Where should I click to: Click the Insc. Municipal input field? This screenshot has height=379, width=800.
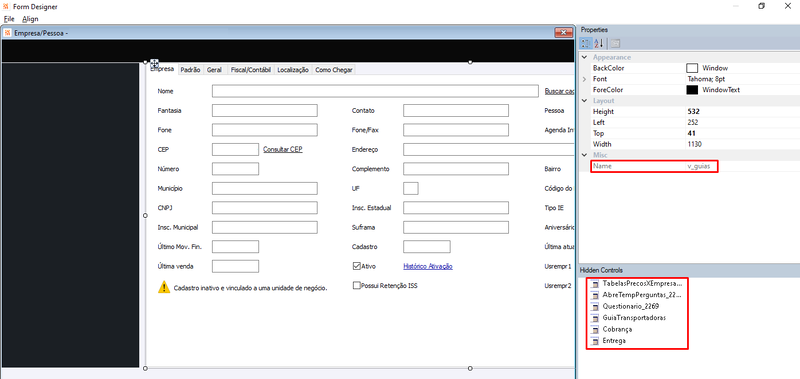coord(265,227)
